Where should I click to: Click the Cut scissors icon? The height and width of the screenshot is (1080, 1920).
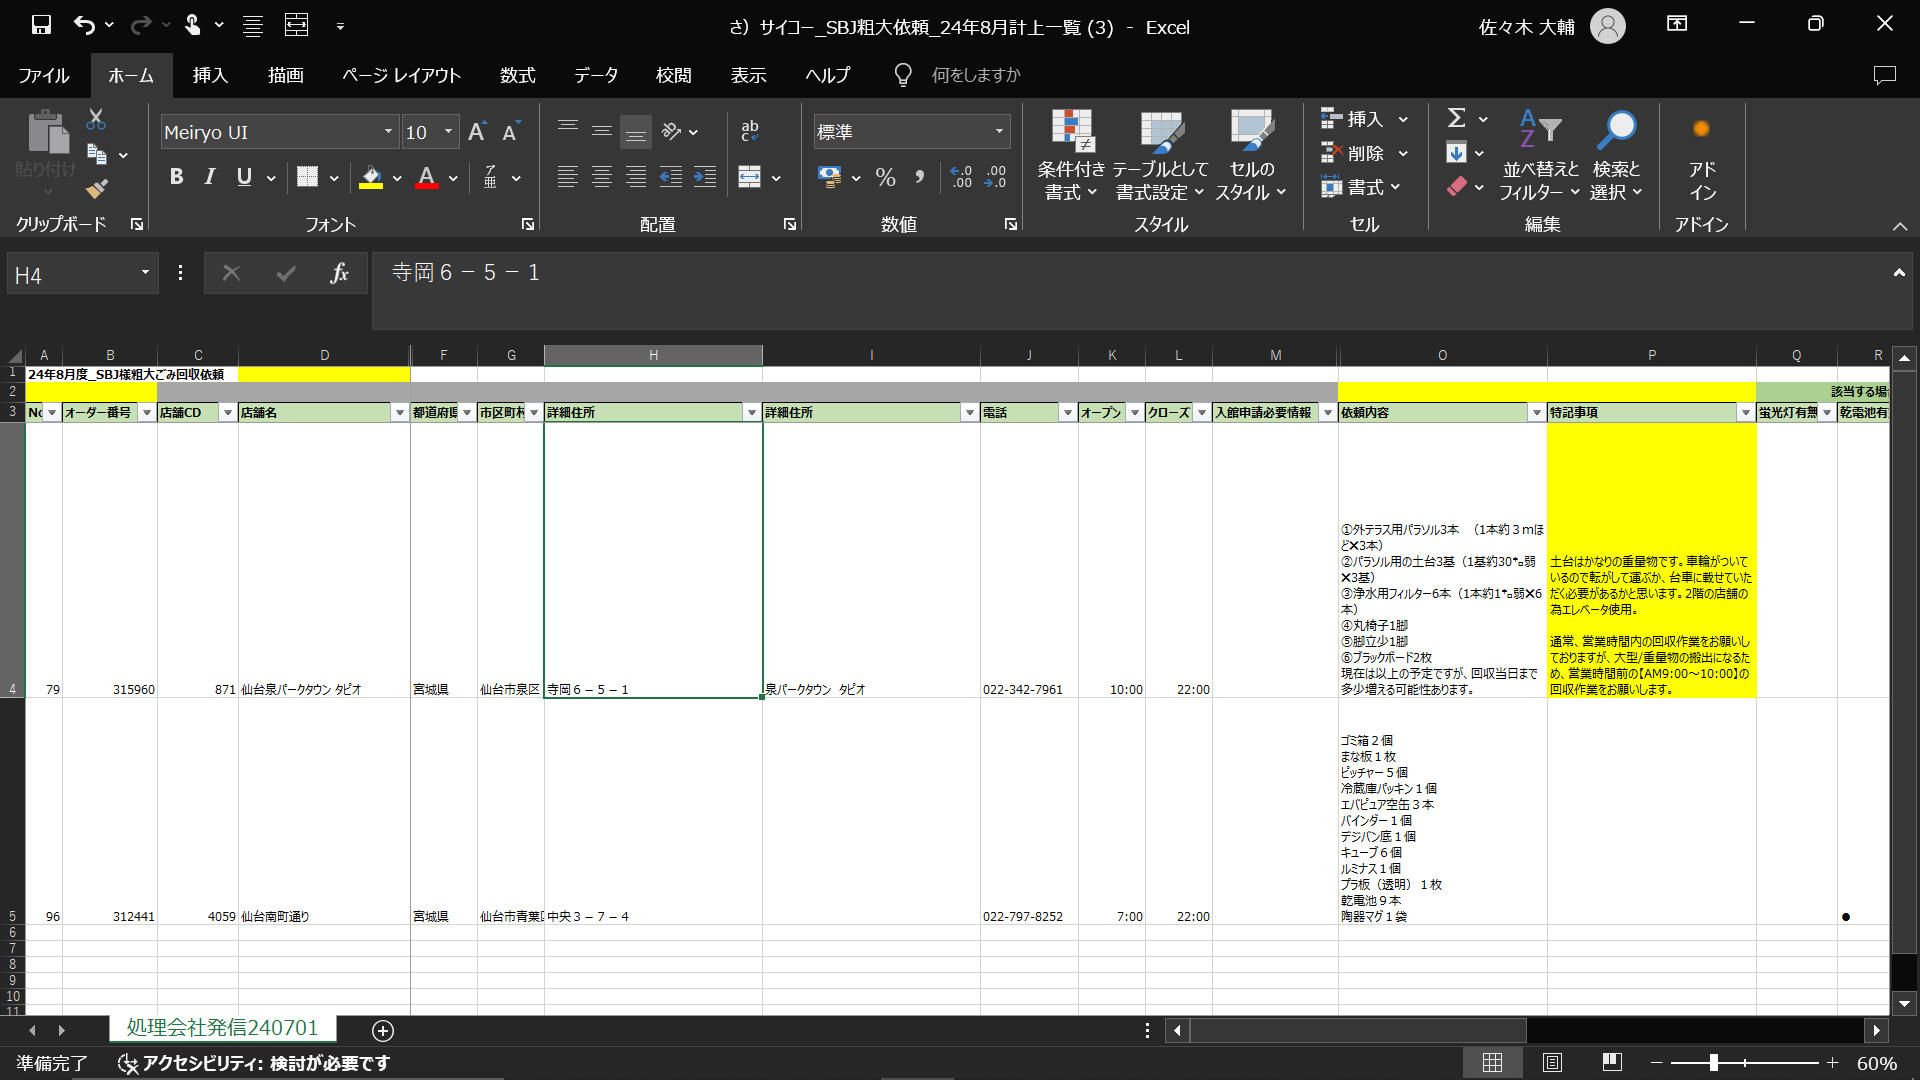[x=96, y=119]
